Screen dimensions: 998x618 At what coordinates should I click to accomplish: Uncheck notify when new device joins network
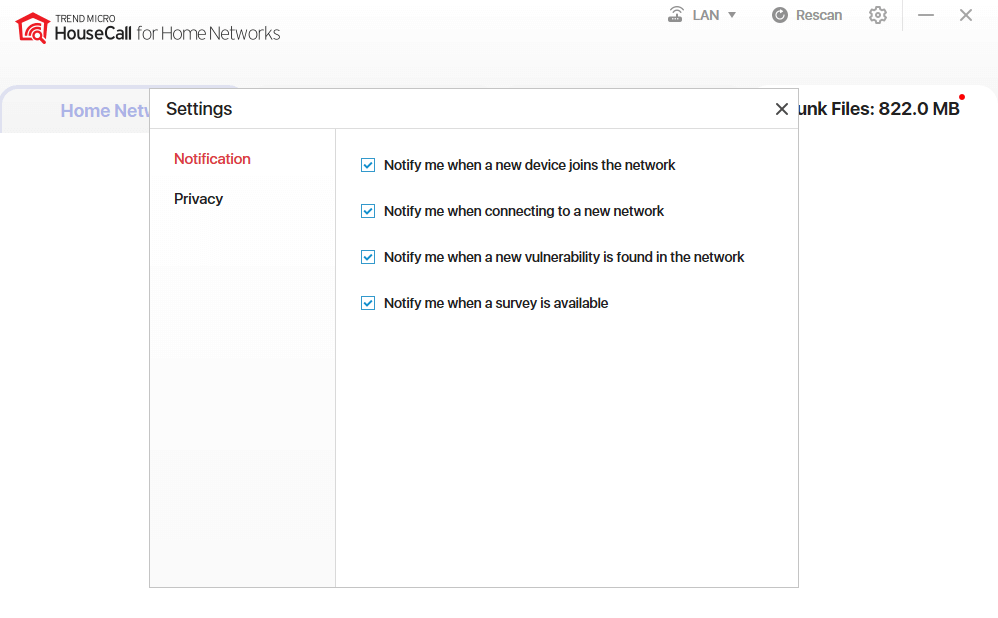(x=368, y=165)
